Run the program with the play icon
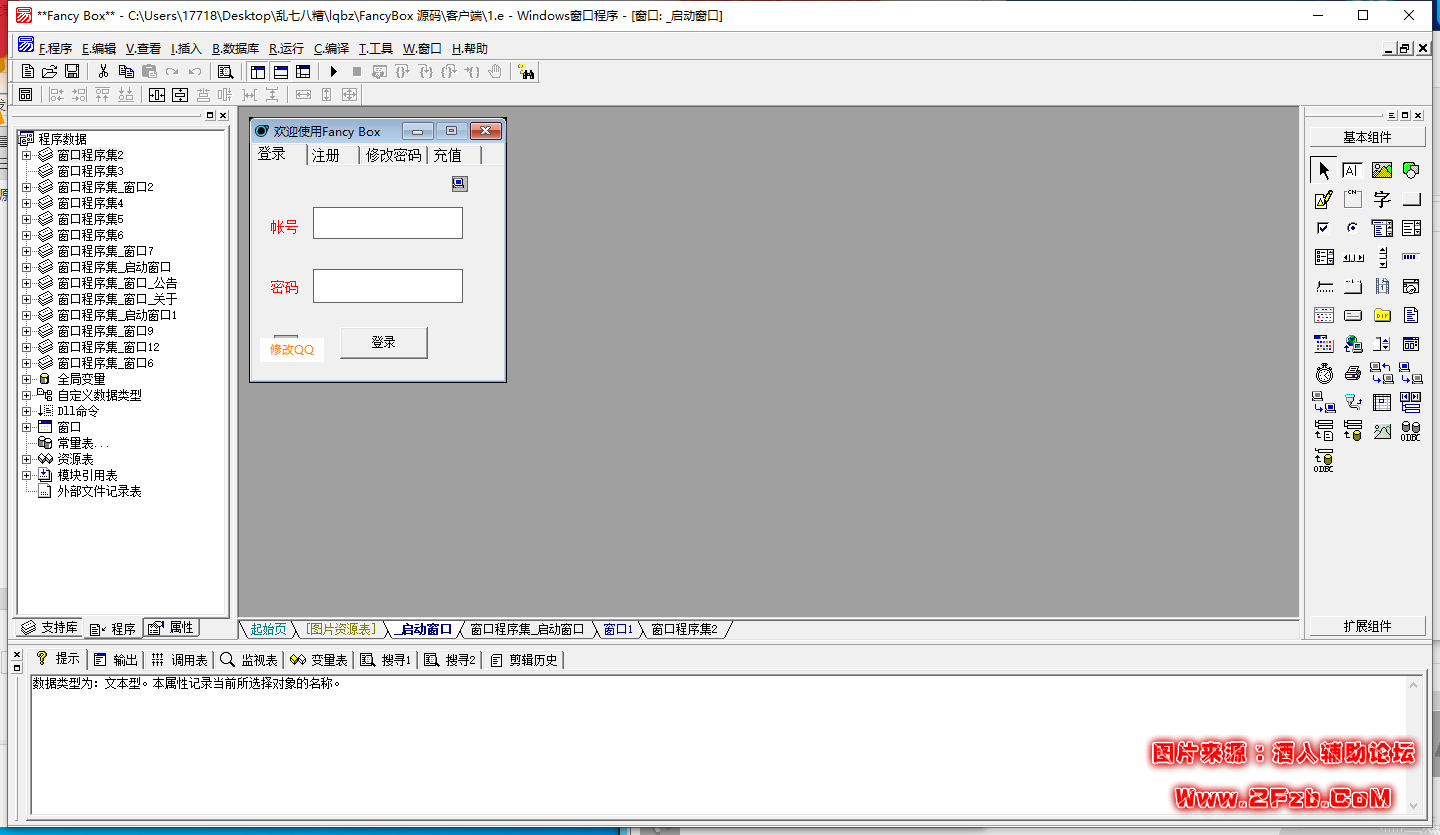Viewport: 1440px width, 835px height. 334,71
